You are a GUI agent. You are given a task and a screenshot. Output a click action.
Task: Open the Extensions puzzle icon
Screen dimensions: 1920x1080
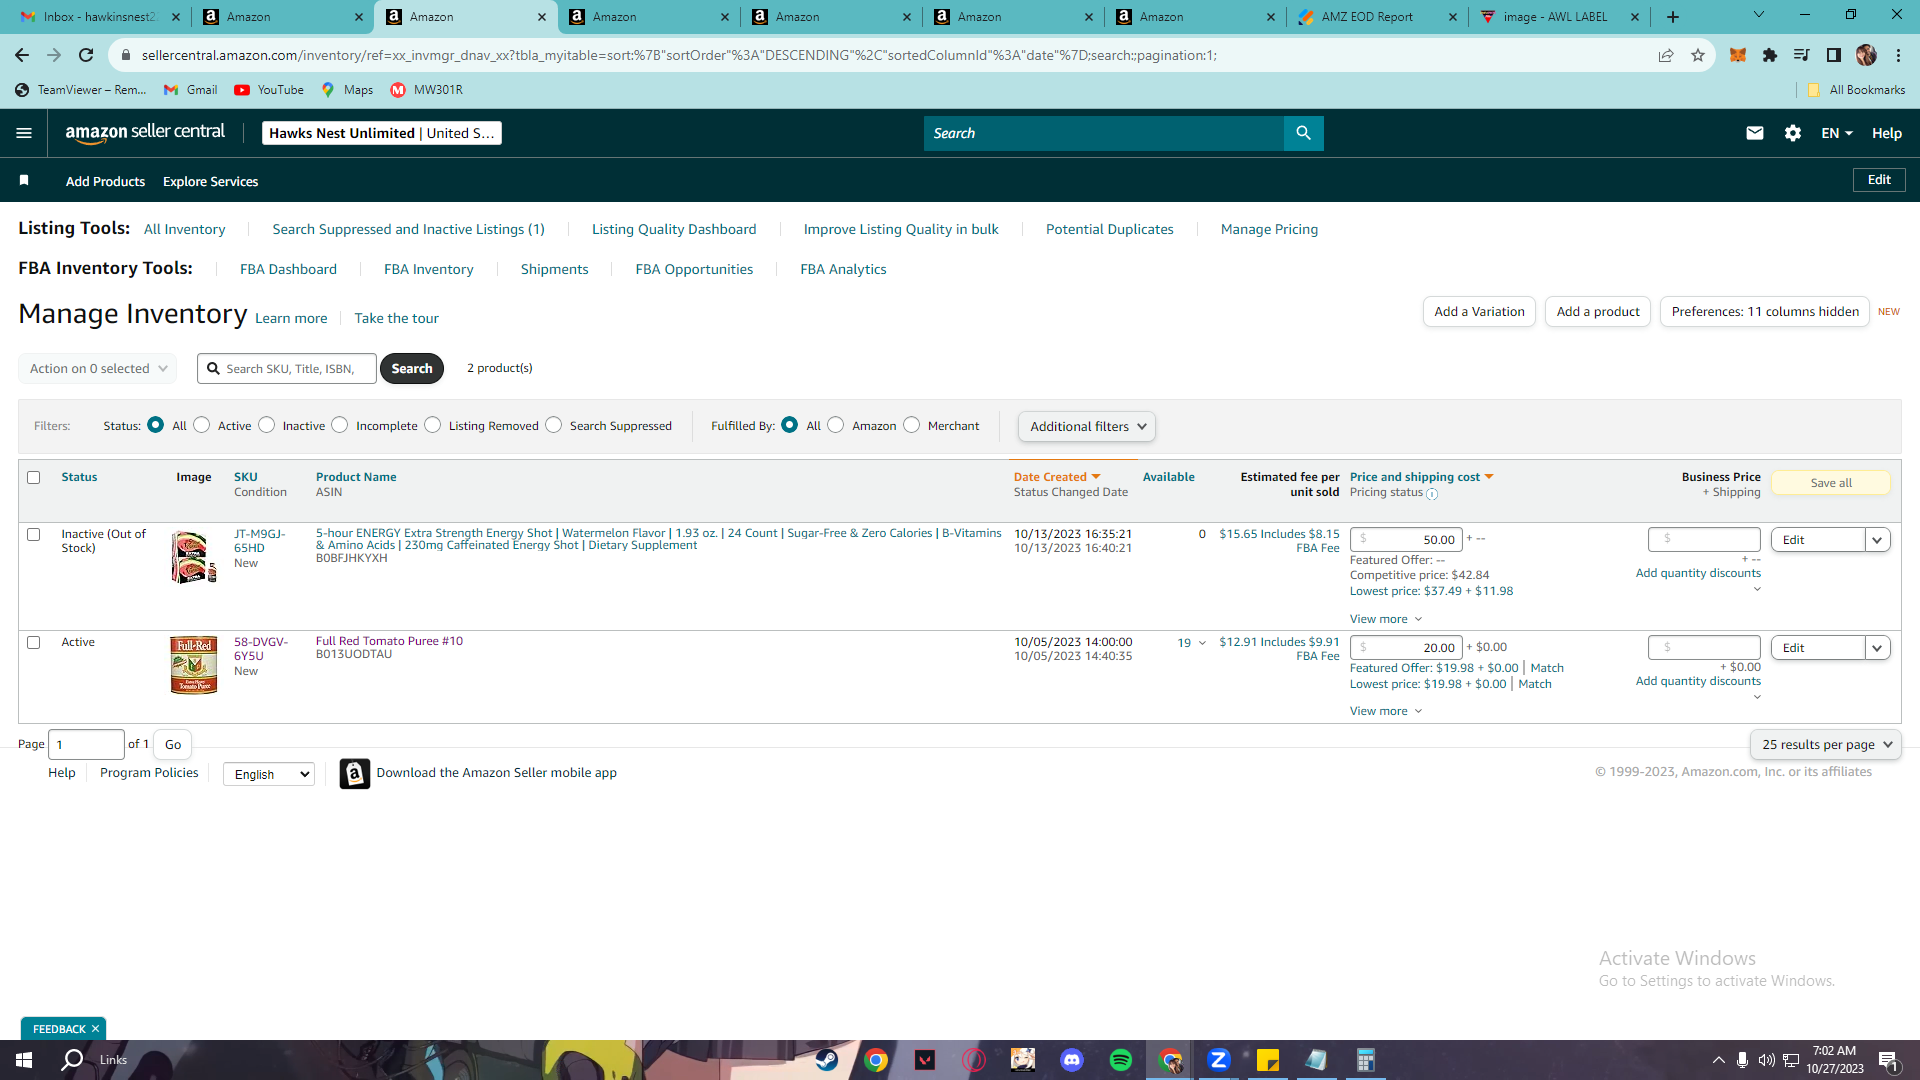pyautogui.click(x=1770, y=55)
